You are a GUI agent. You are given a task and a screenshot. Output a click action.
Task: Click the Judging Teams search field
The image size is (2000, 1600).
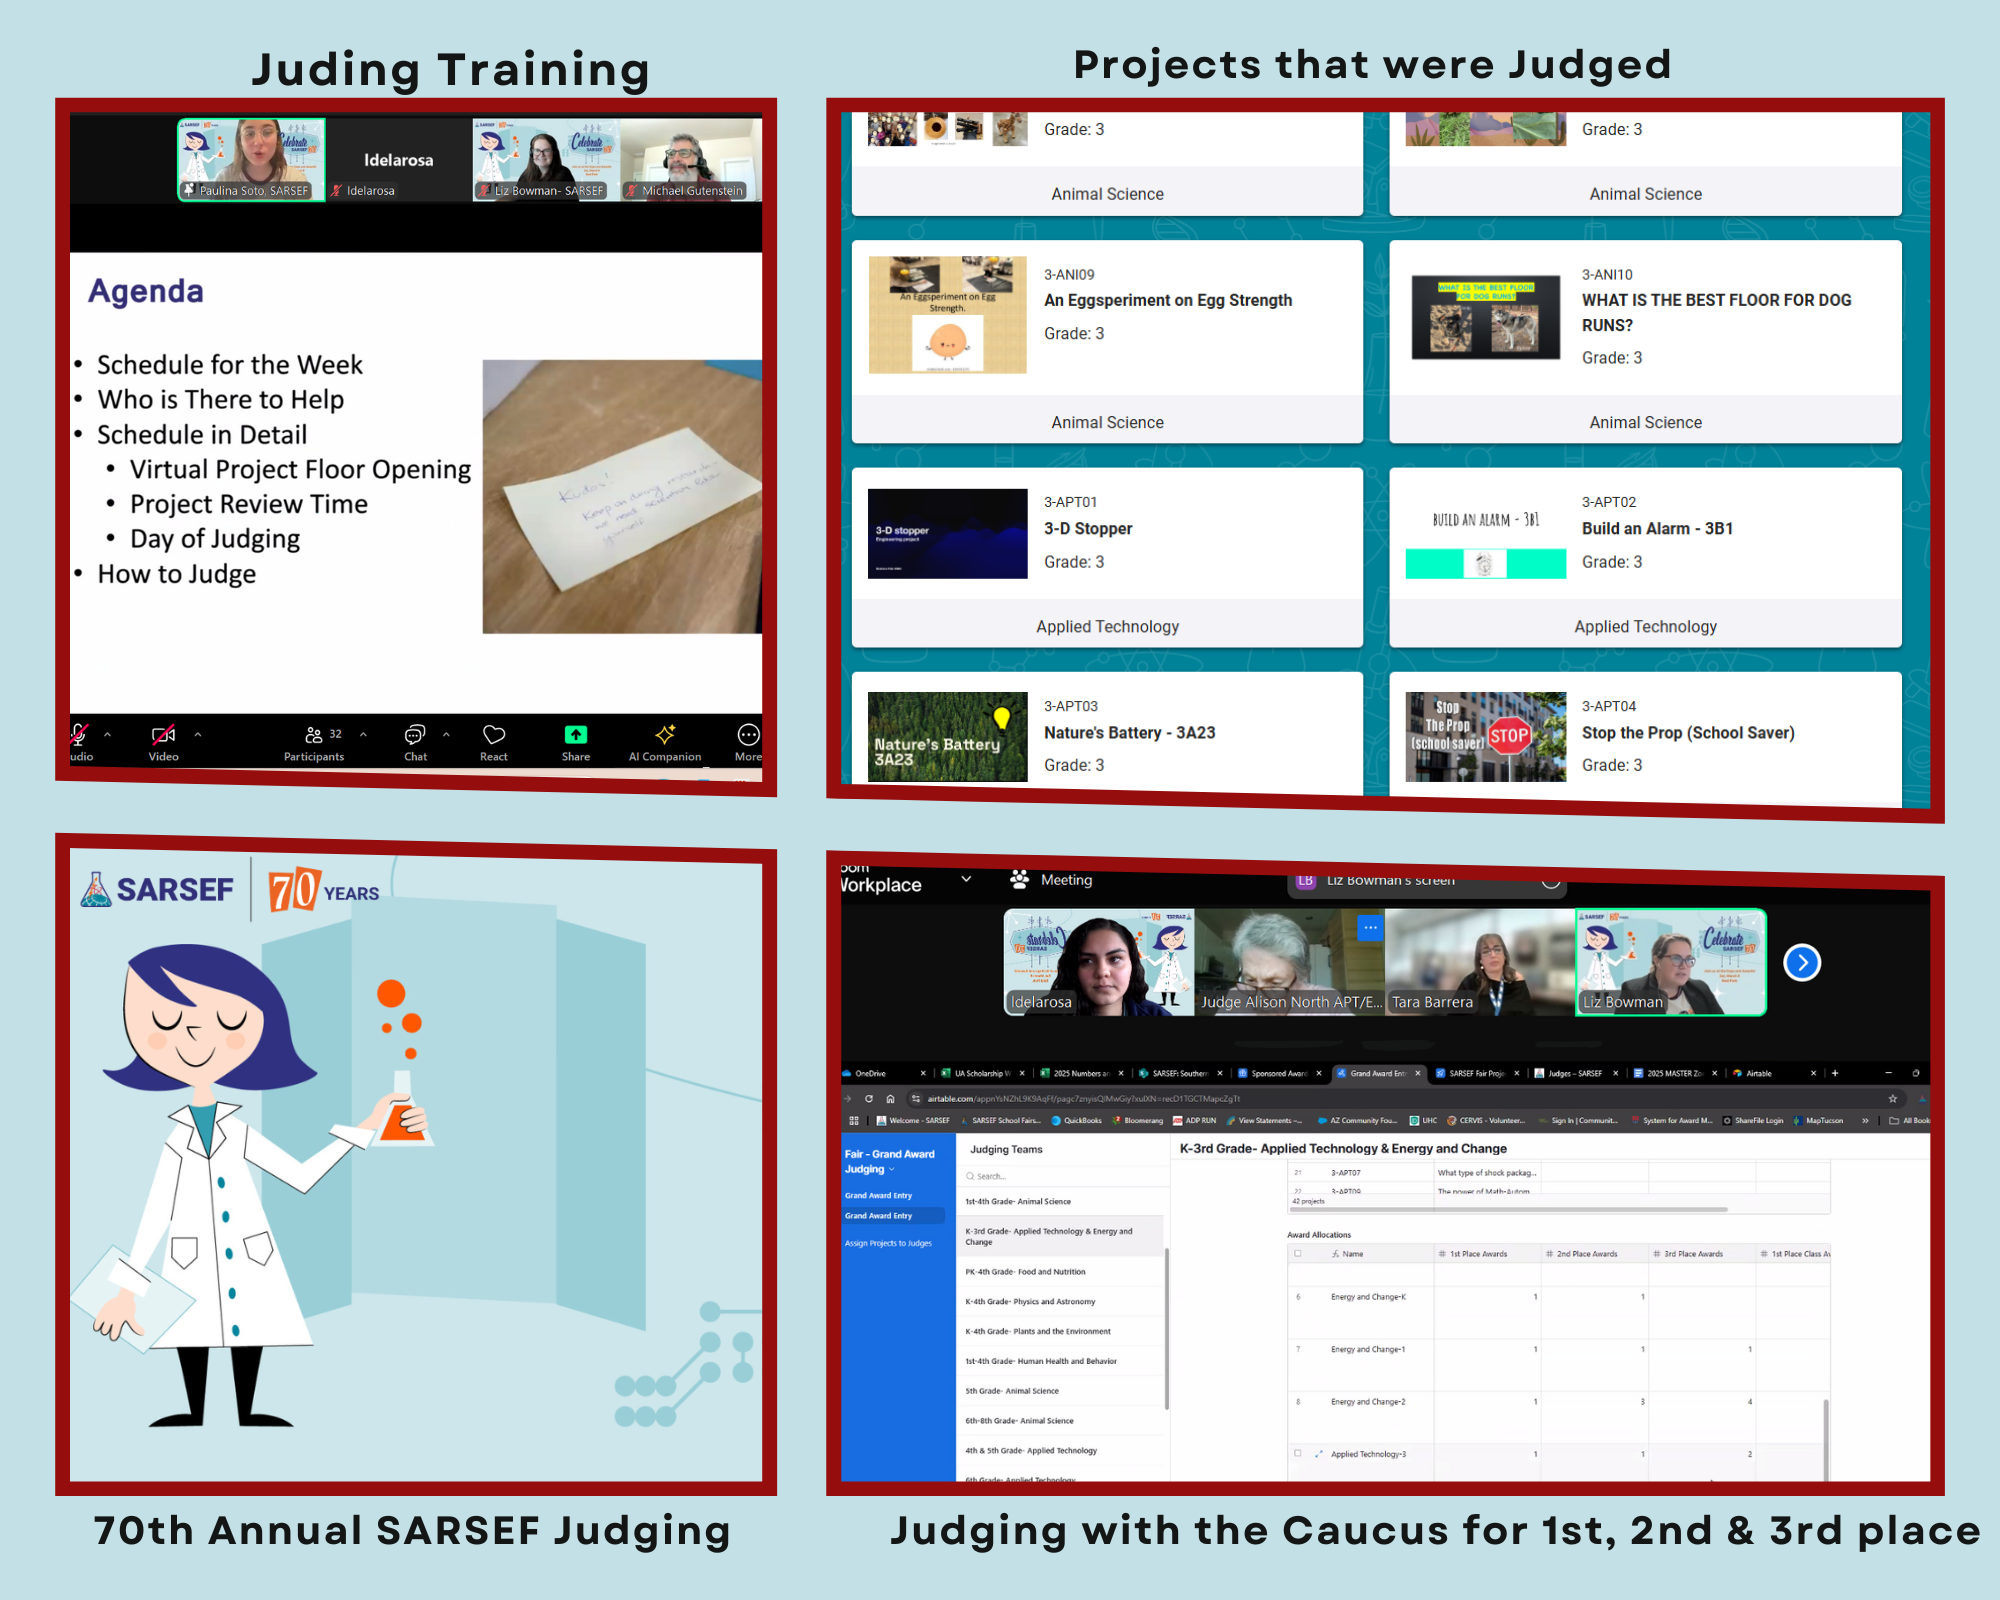pyautogui.click(x=1063, y=1176)
